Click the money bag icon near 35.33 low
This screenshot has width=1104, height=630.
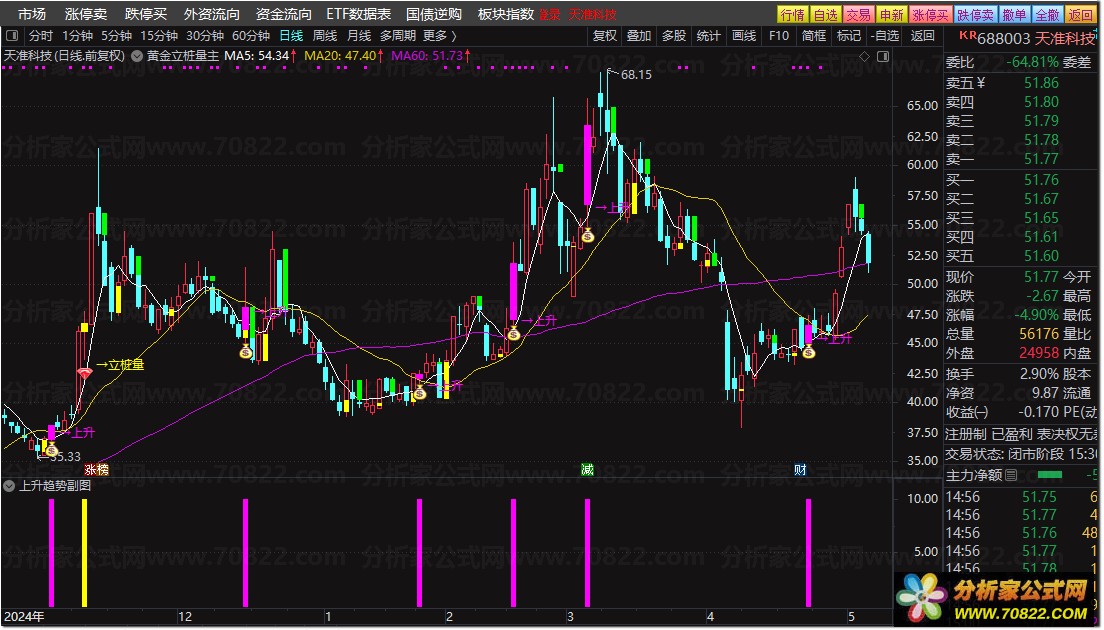(x=51, y=449)
